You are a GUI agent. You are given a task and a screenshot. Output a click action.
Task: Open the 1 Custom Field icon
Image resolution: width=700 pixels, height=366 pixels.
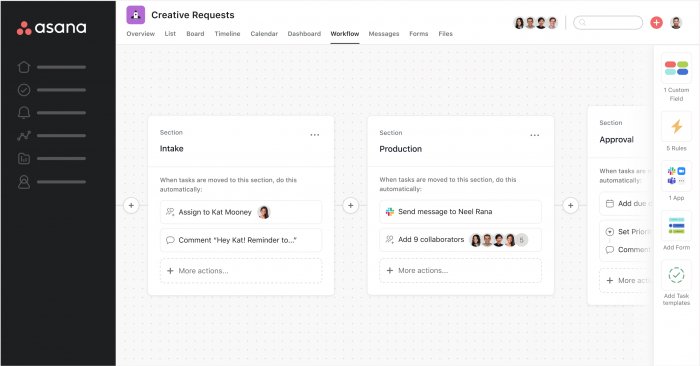tap(676, 68)
